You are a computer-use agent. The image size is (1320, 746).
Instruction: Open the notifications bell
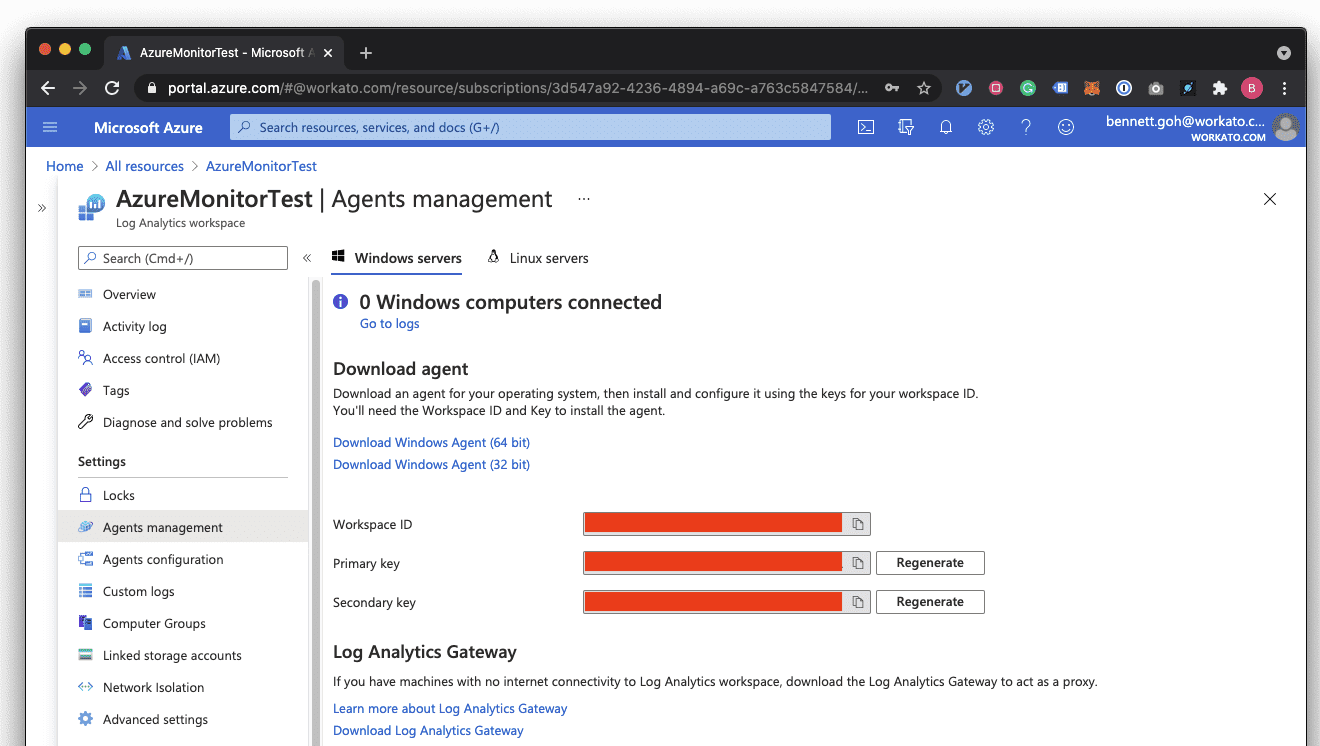coord(946,127)
